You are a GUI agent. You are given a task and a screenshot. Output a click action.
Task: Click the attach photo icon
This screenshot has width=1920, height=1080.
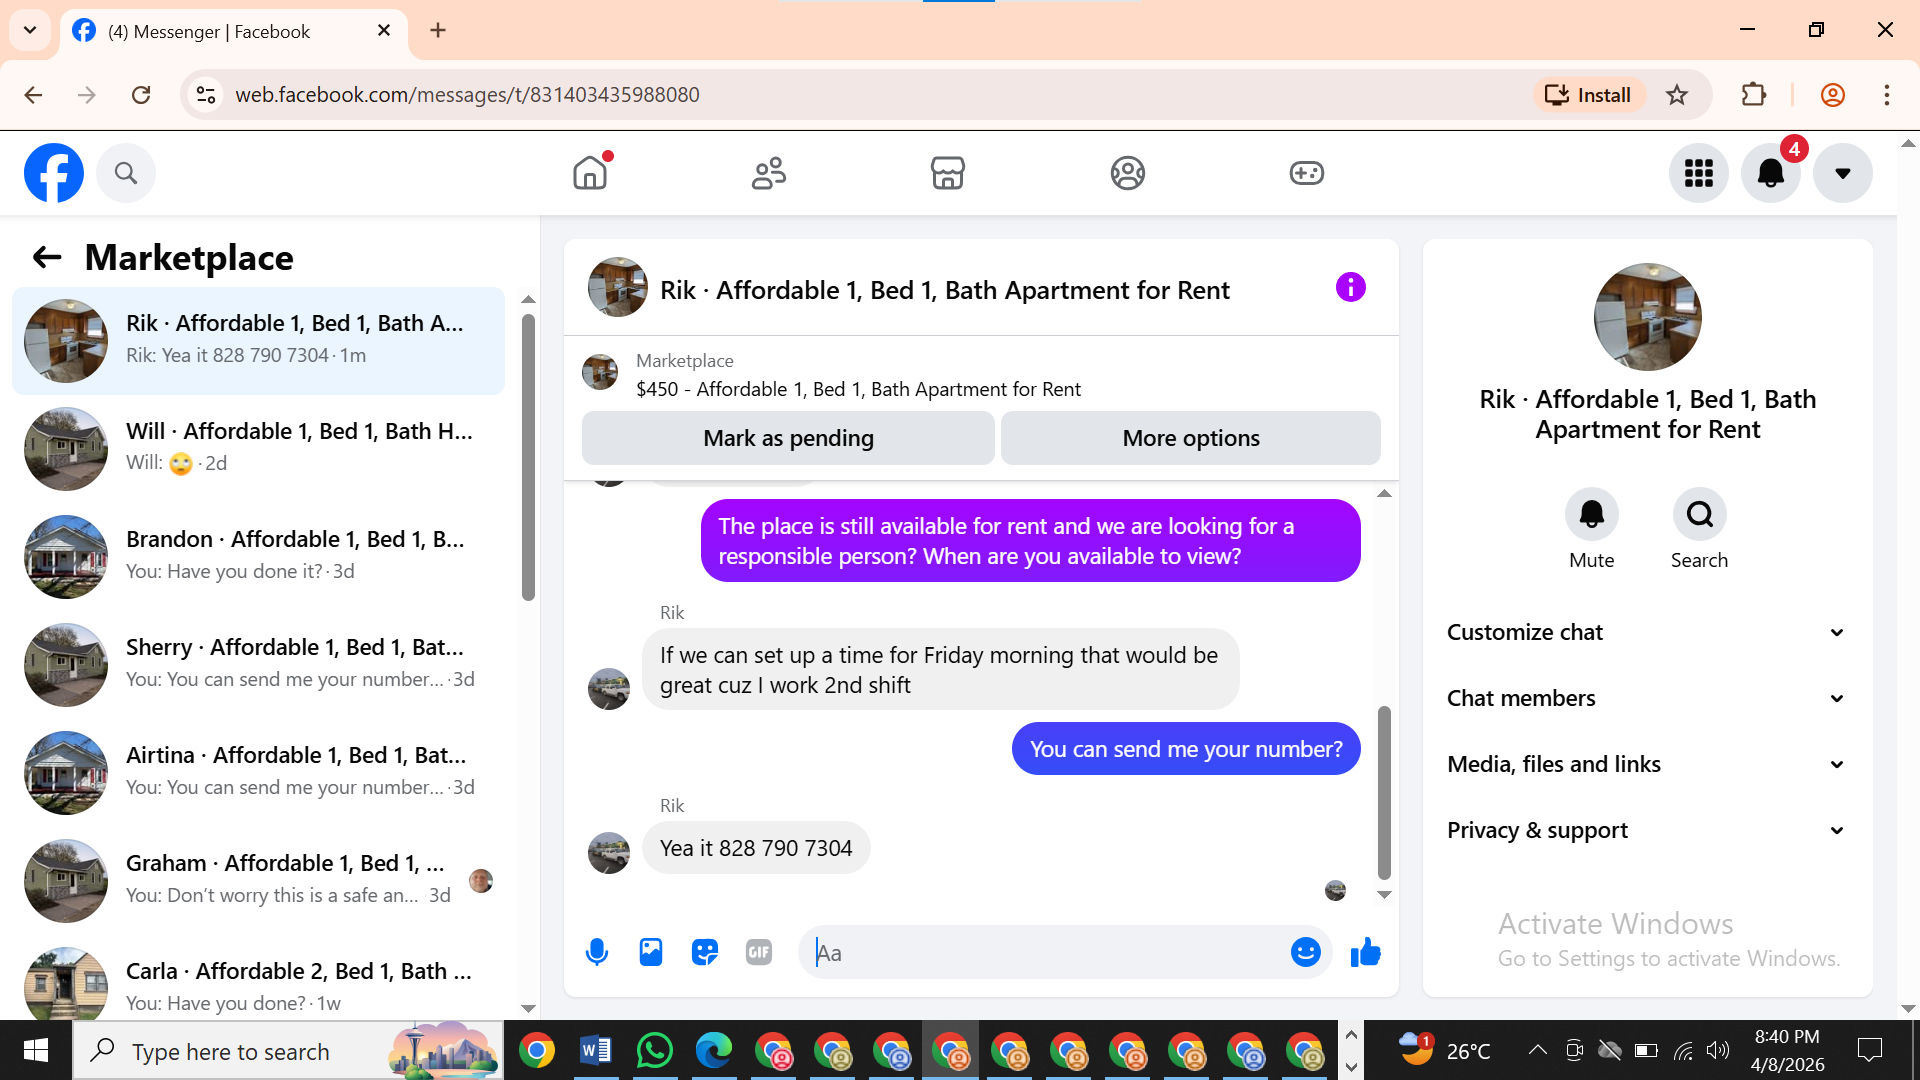[651, 952]
